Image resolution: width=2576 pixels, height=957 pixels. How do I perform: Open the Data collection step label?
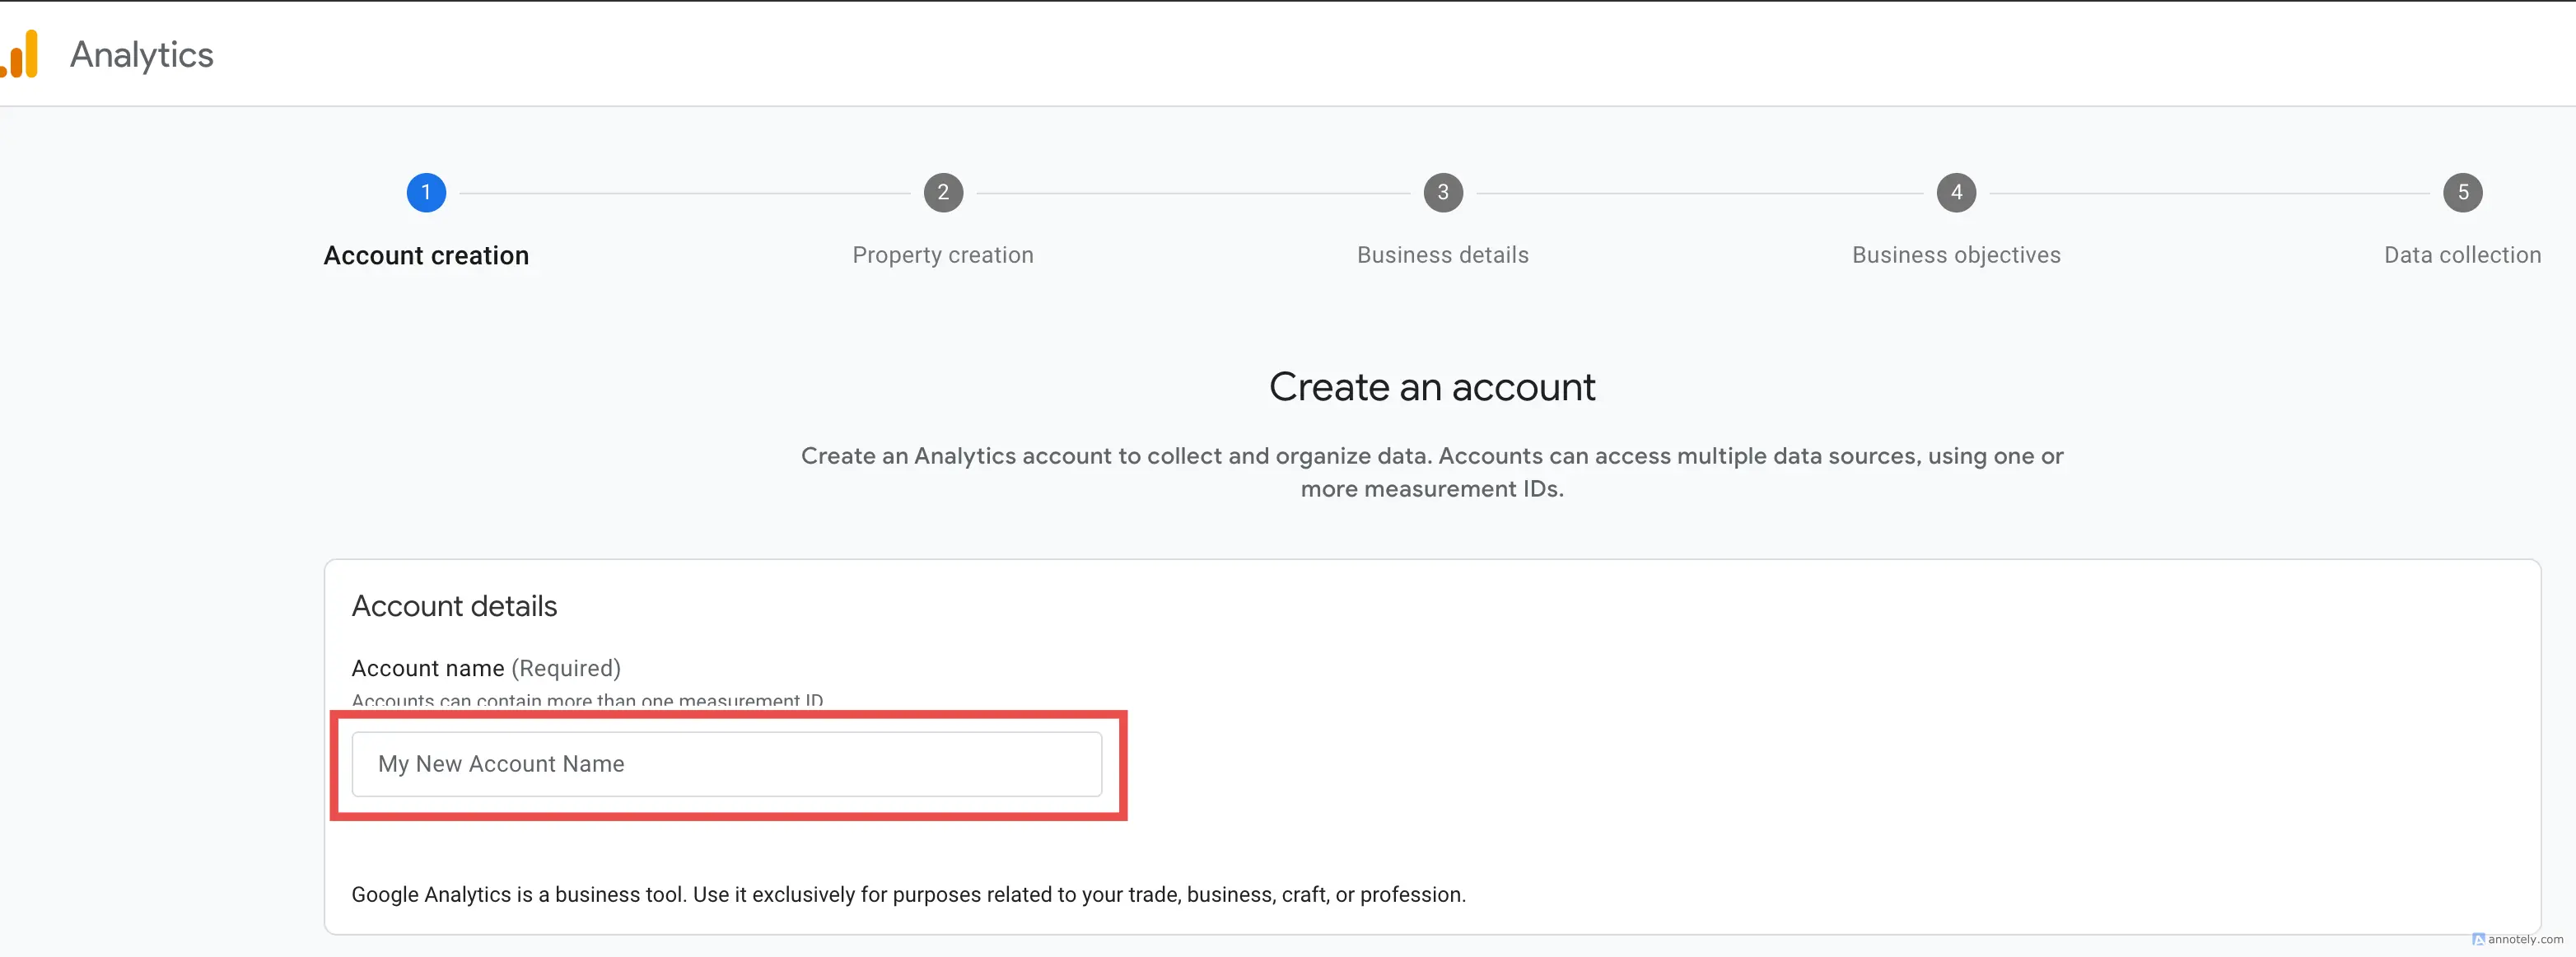point(2462,255)
